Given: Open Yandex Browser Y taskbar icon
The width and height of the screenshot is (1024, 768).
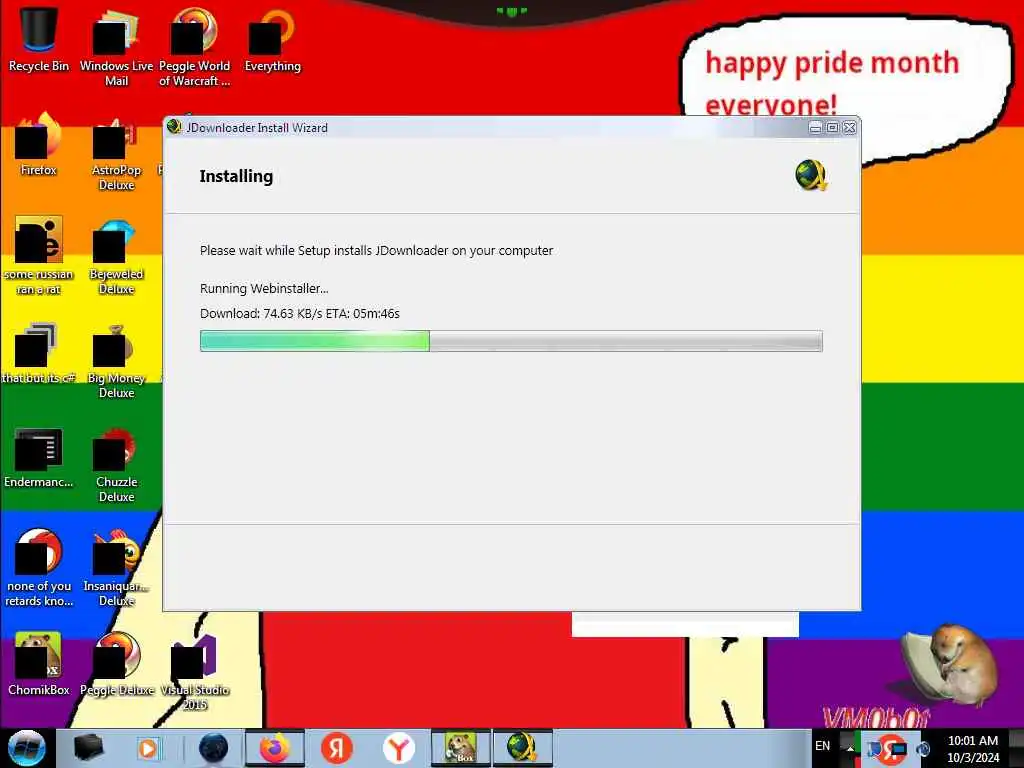Looking at the screenshot, I should point(398,748).
